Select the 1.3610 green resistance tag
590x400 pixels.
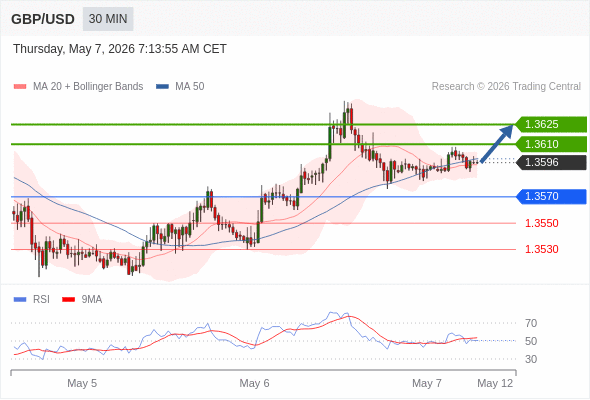pyautogui.click(x=551, y=144)
